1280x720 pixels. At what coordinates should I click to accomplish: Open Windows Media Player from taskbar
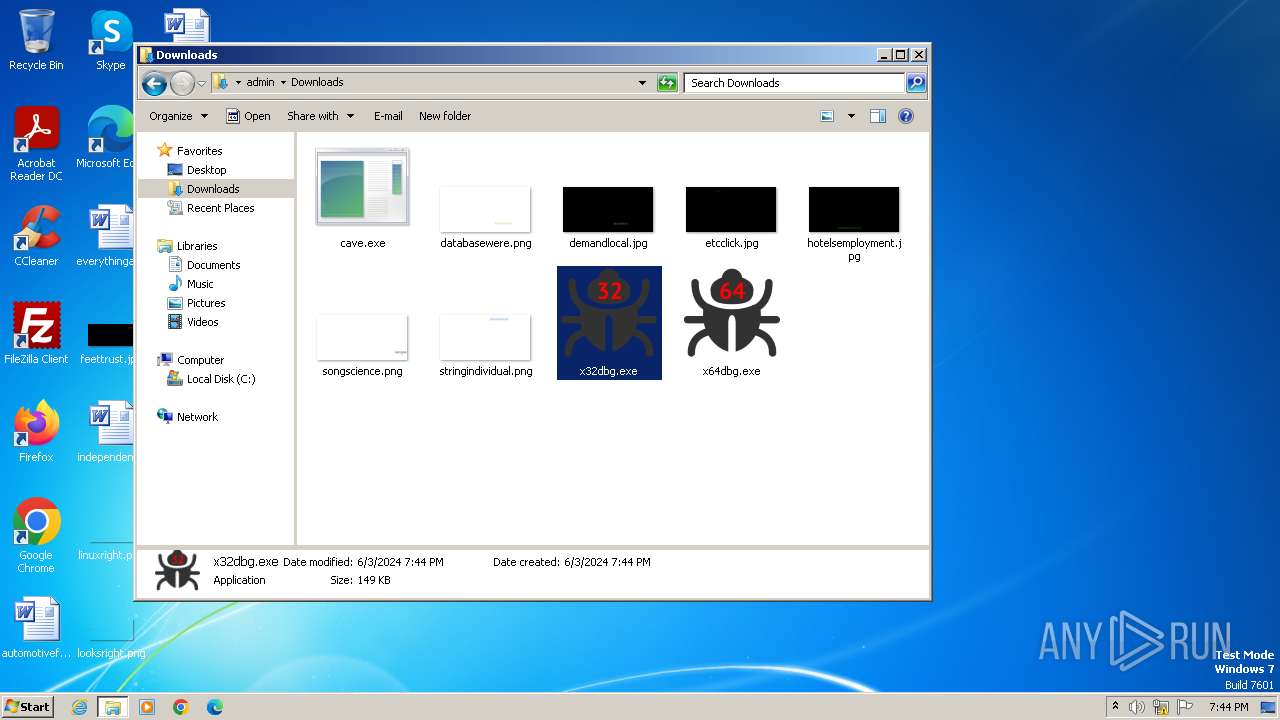147,707
